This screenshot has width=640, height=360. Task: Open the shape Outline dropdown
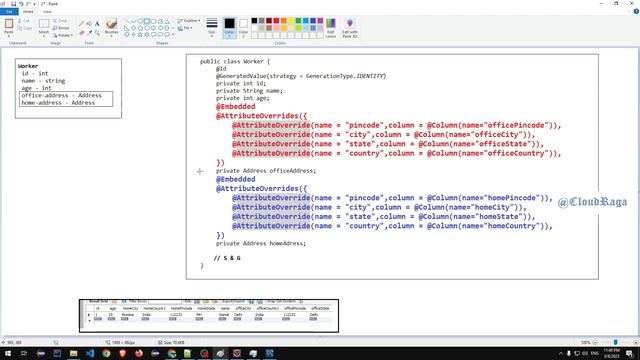(x=189, y=20)
